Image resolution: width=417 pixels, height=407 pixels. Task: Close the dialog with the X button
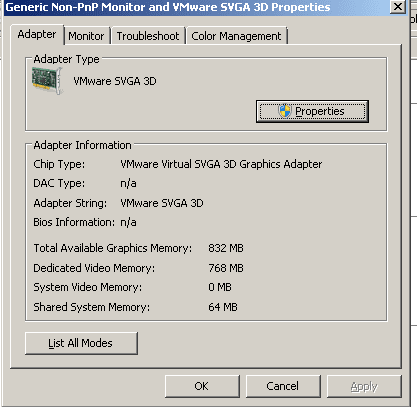(x=398, y=7)
